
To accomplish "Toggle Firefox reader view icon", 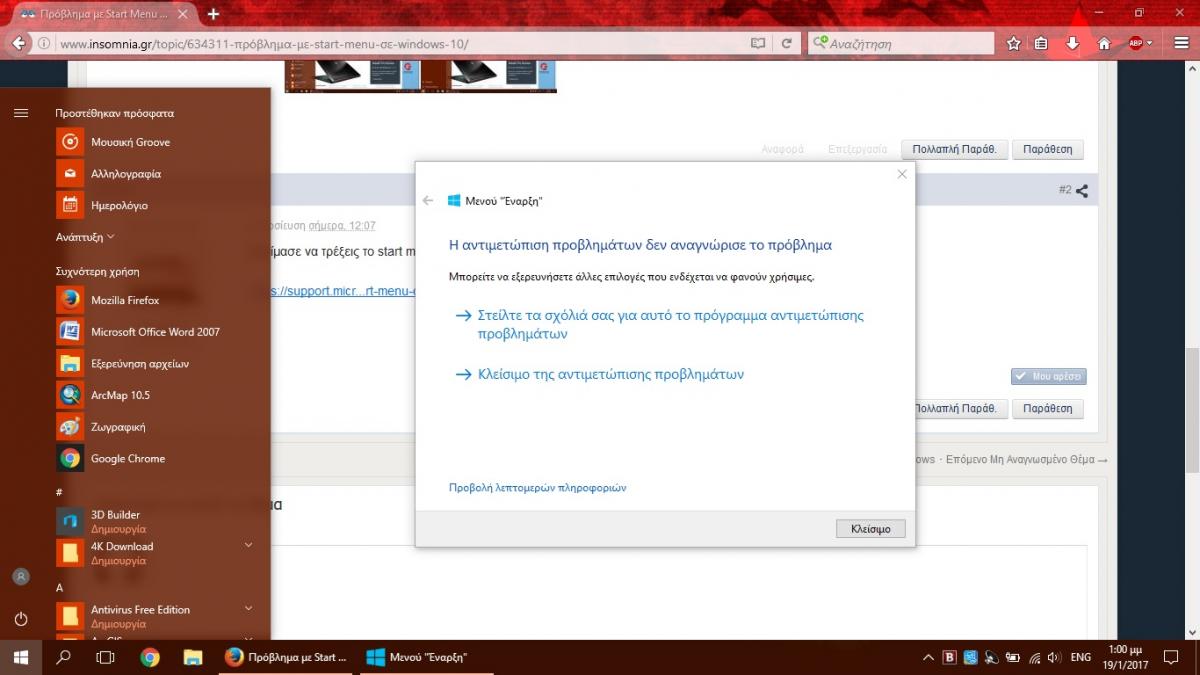I will pos(759,43).
